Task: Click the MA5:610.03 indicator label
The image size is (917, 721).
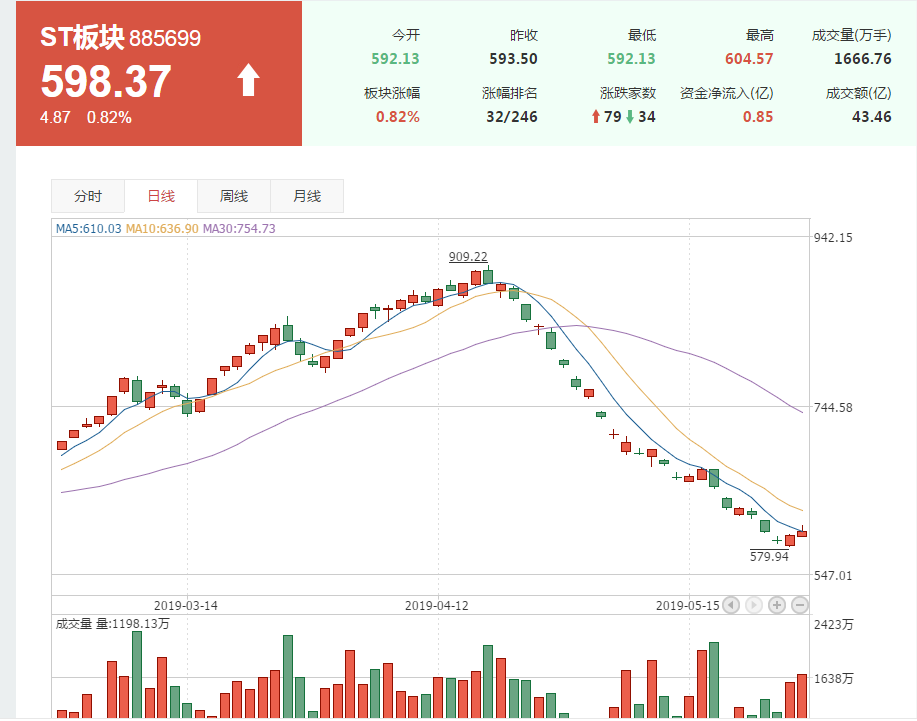Action: pos(88,229)
